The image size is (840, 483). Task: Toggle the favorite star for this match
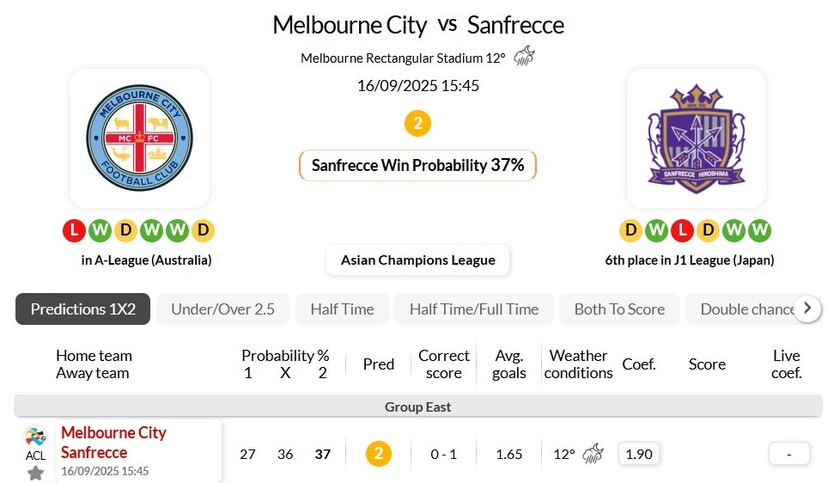(35, 472)
